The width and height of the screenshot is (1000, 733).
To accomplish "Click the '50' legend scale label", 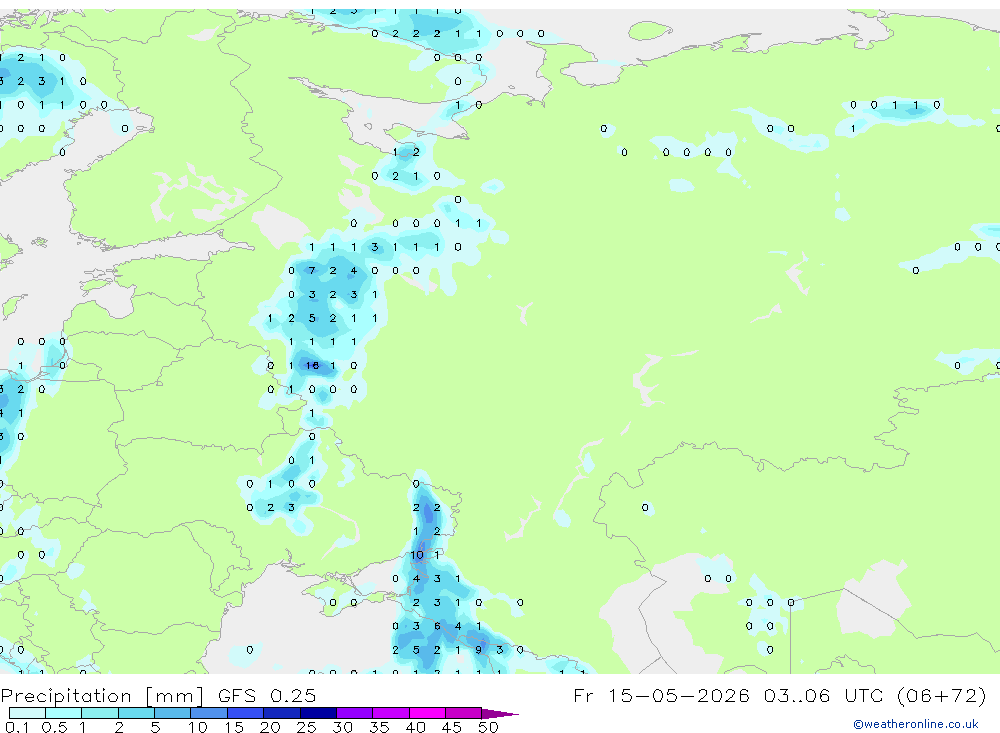I will pos(488,727).
